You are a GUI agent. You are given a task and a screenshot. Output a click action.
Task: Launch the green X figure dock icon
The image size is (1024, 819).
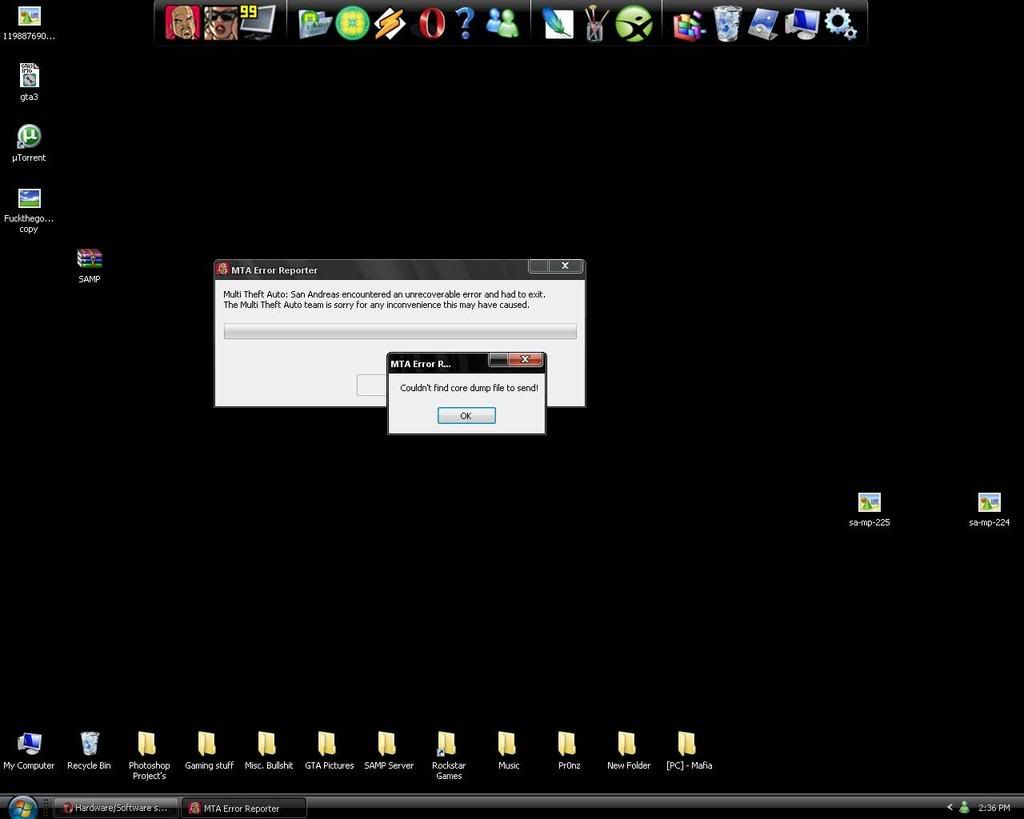click(x=634, y=24)
